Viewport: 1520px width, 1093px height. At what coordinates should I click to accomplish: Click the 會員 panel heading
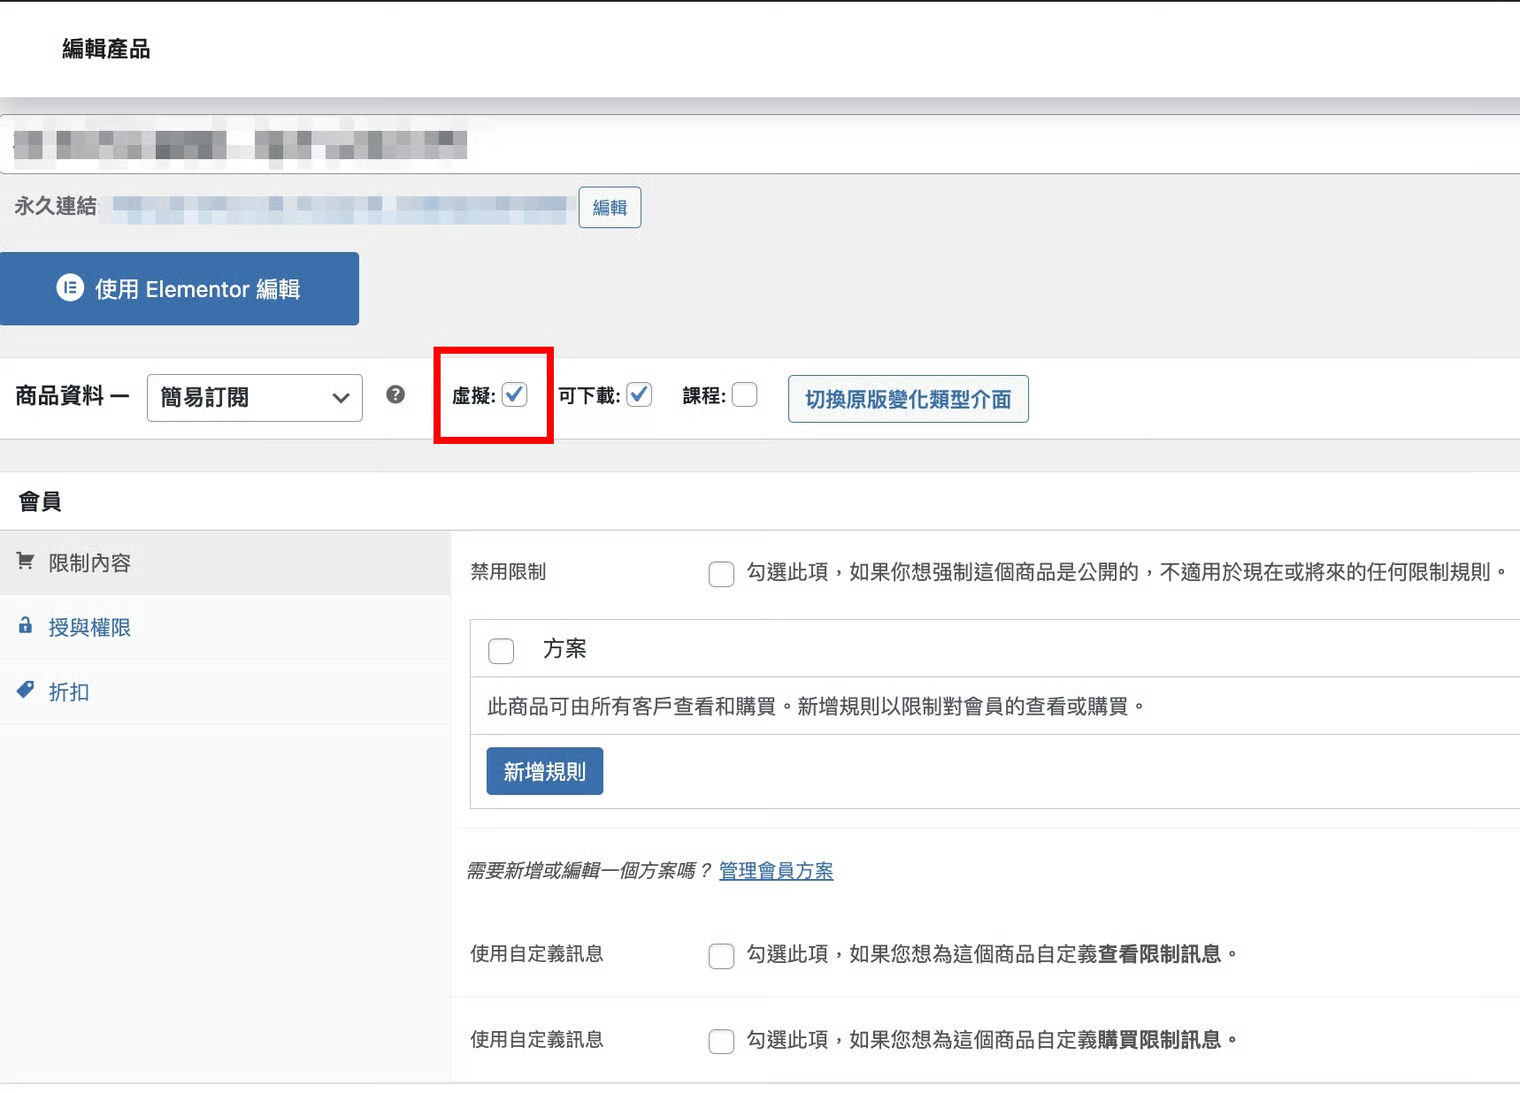point(40,501)
